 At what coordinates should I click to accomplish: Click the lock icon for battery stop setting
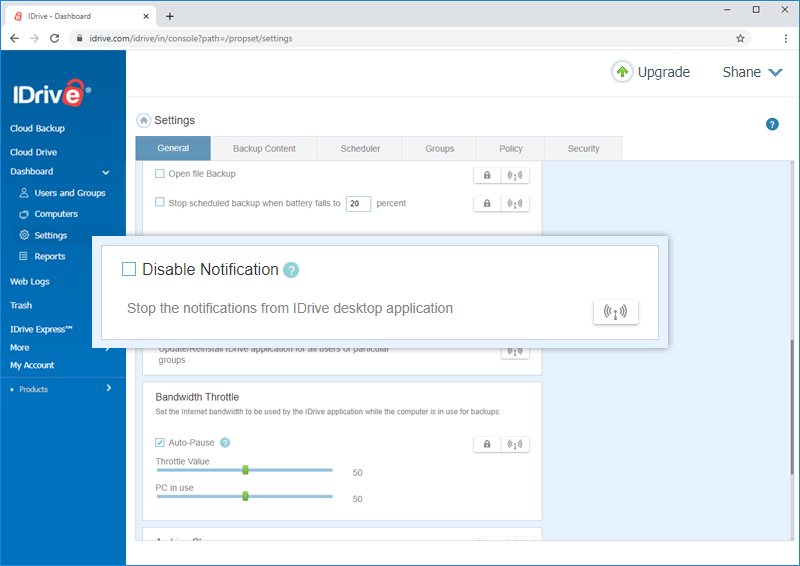[487, 203]
